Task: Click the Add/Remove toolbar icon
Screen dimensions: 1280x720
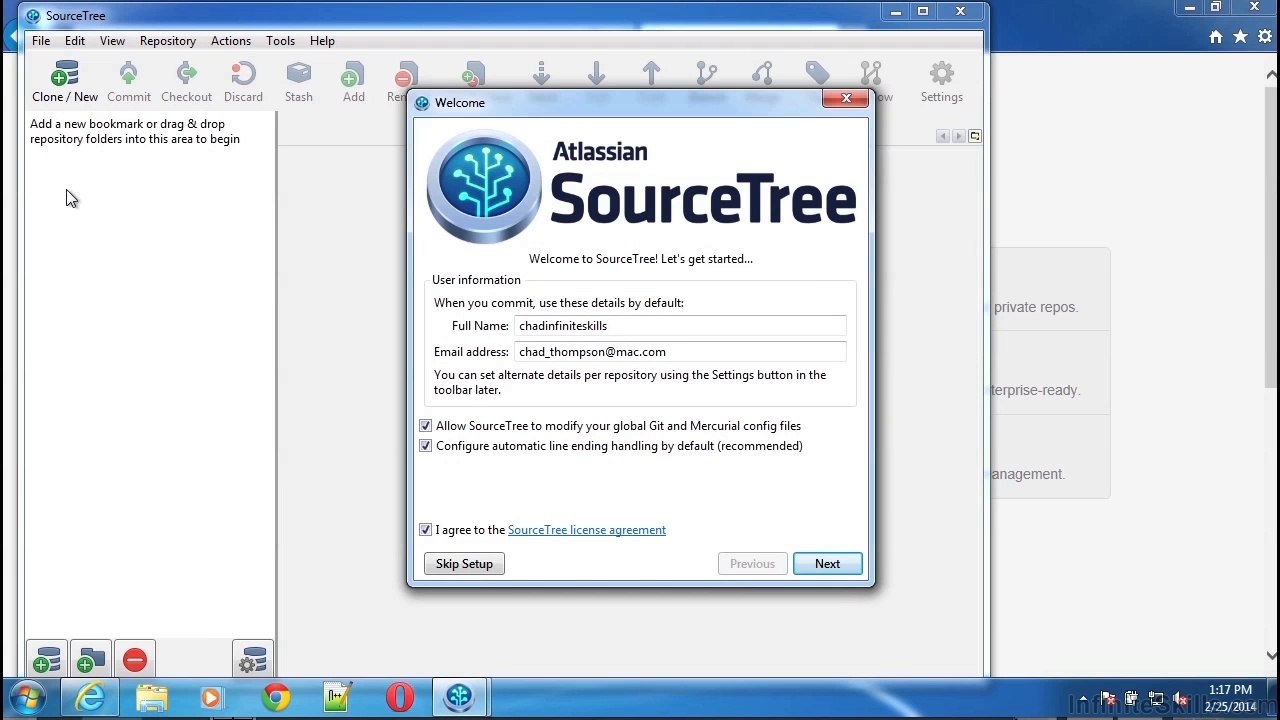Action: (x=473, y=75)
